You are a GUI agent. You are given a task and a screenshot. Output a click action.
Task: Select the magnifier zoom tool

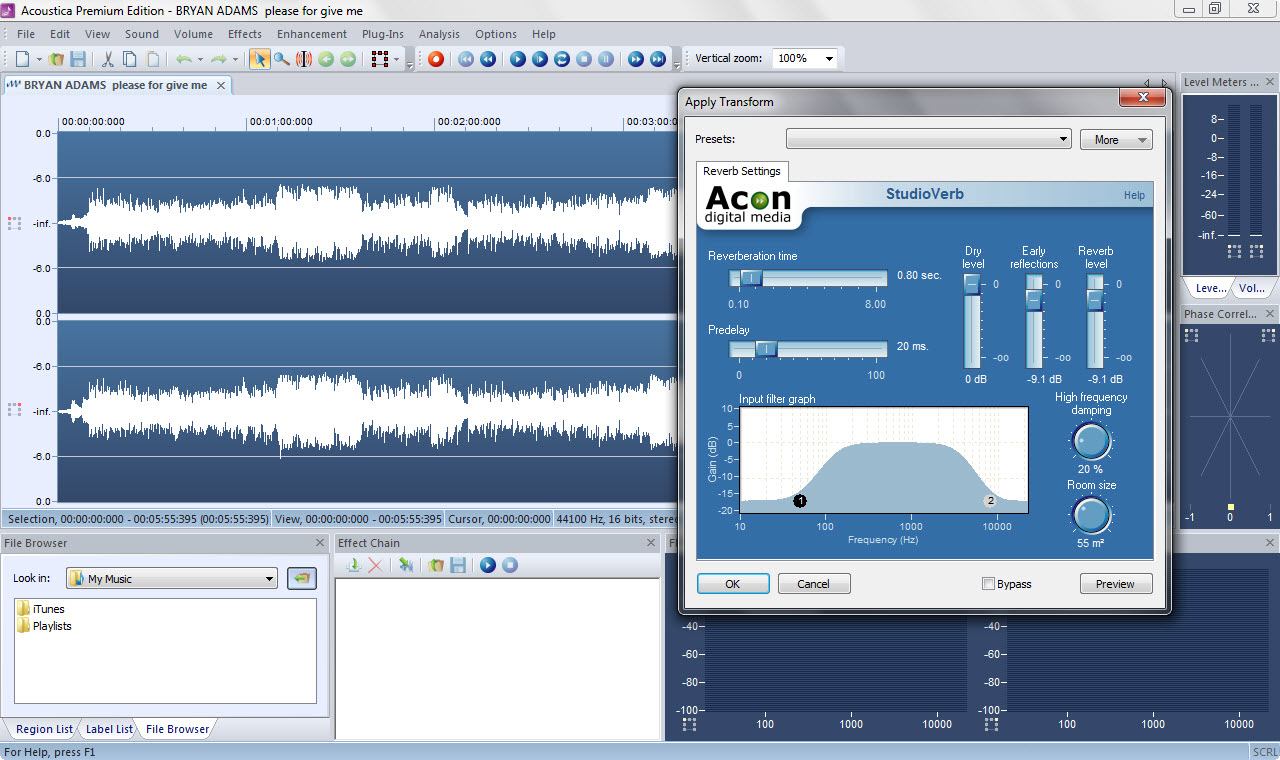(x=282, y=59)
